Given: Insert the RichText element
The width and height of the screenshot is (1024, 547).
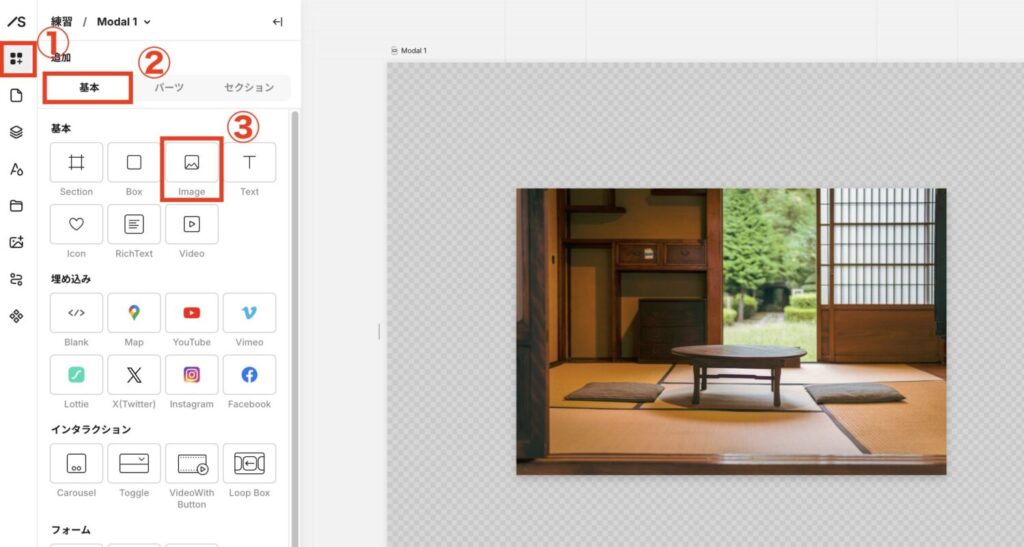Looking at the screenshot, I should (x=134, y=225).
